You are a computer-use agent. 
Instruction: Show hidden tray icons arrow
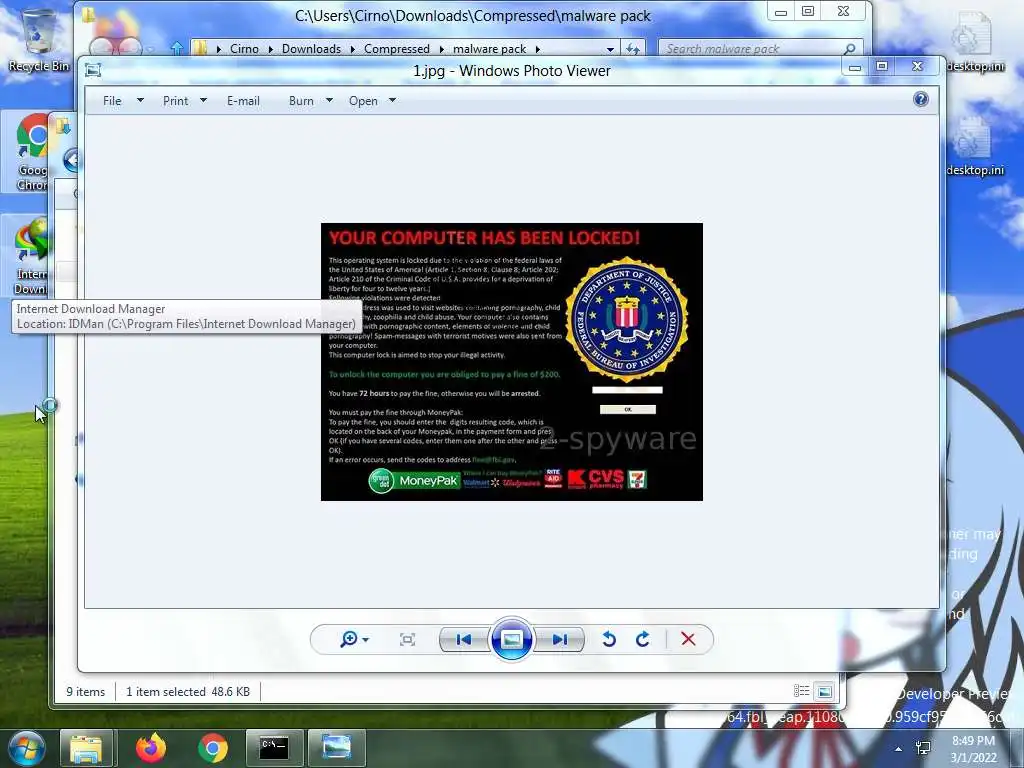899,749
